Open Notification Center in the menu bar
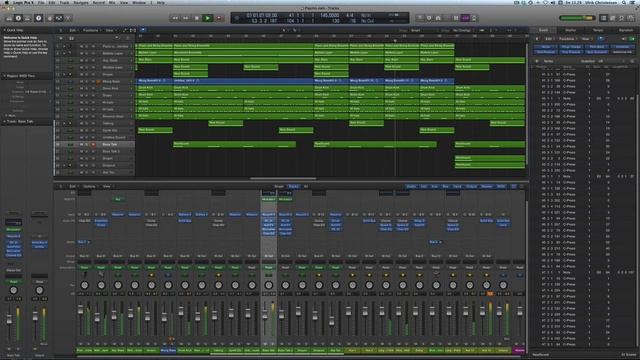The height and width of the screenshot is (360, 640). click(633, 2)
